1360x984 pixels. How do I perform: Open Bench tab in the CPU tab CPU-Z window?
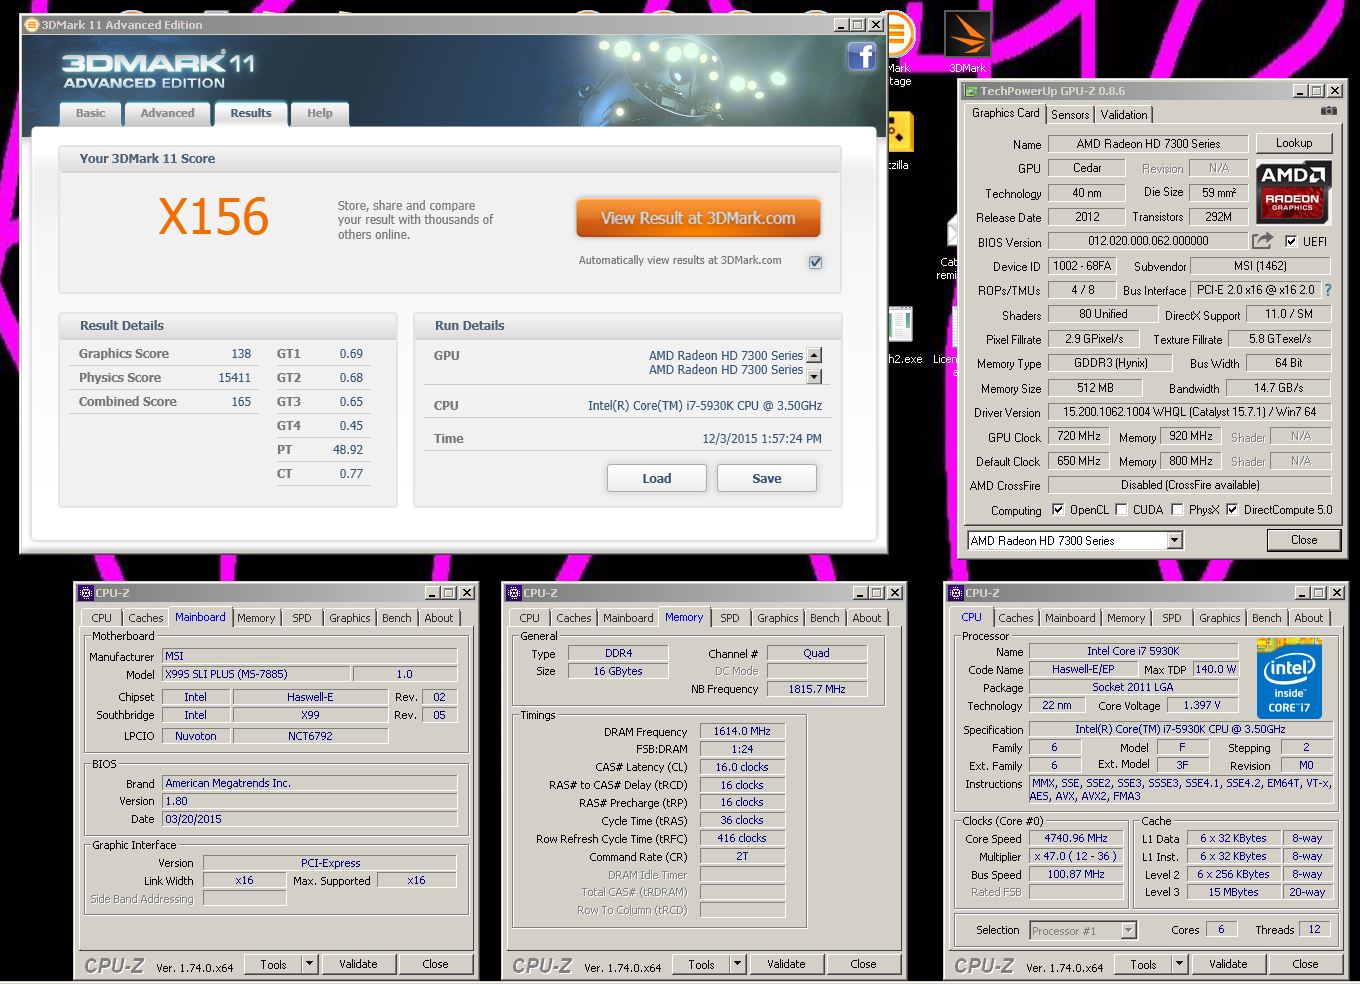tap(1267, 618)
